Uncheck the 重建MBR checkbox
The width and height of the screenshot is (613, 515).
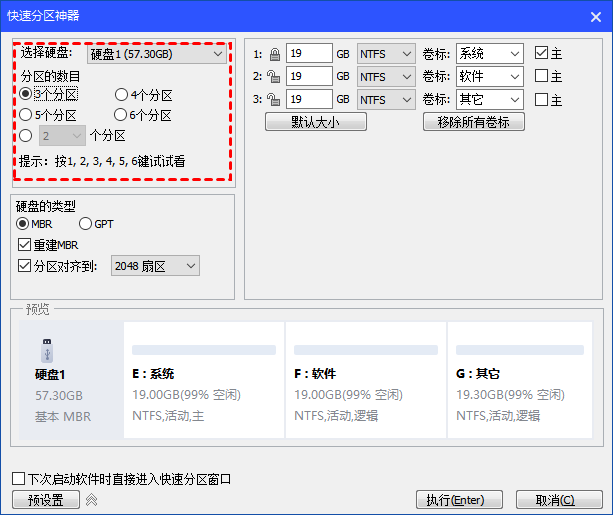(25, 245)
